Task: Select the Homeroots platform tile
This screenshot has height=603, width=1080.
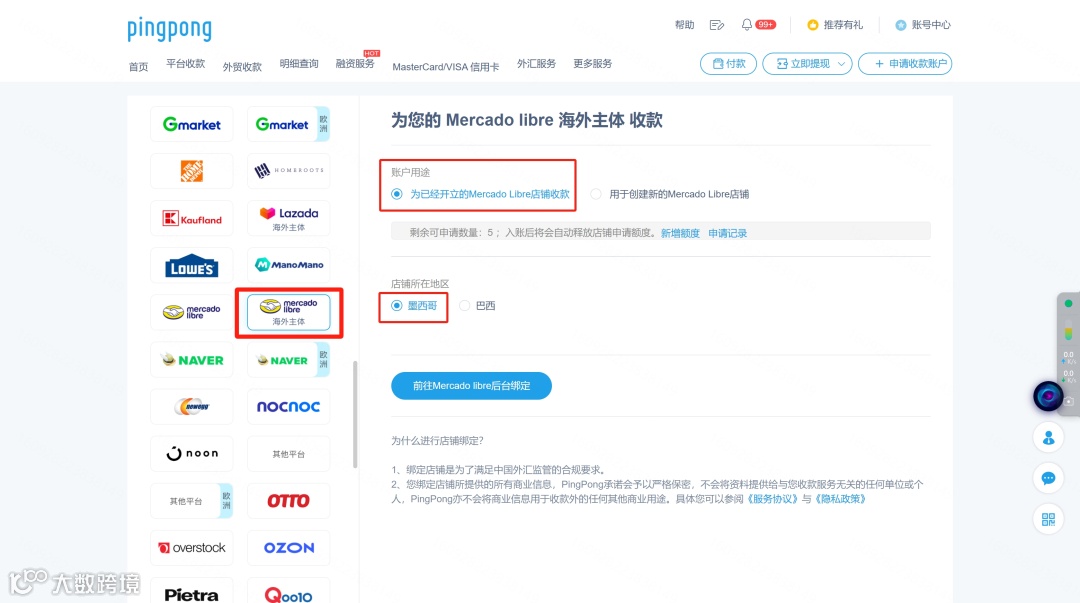Action: [x=289, y=171]
